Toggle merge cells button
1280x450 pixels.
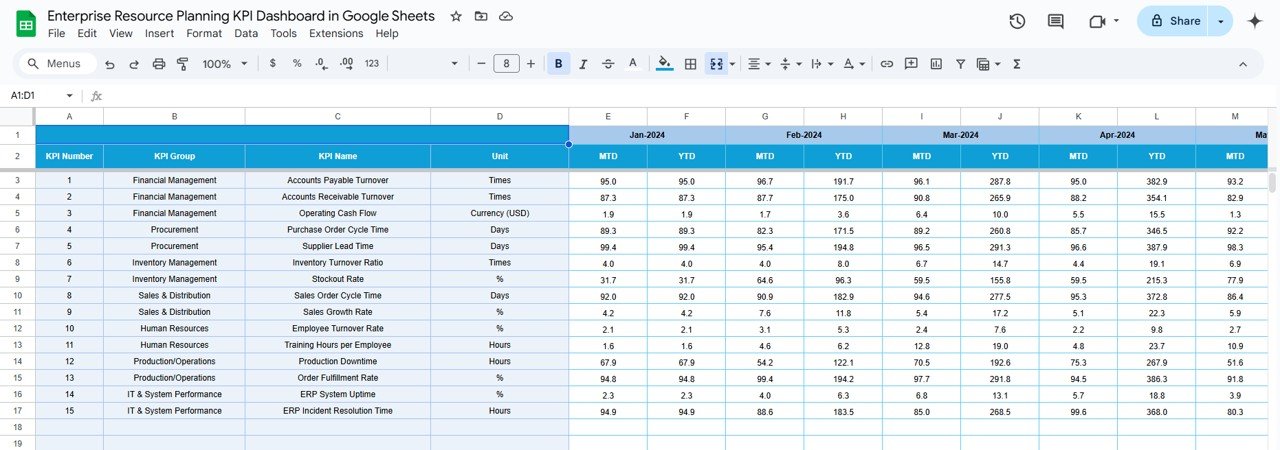[x=716, y=63]
